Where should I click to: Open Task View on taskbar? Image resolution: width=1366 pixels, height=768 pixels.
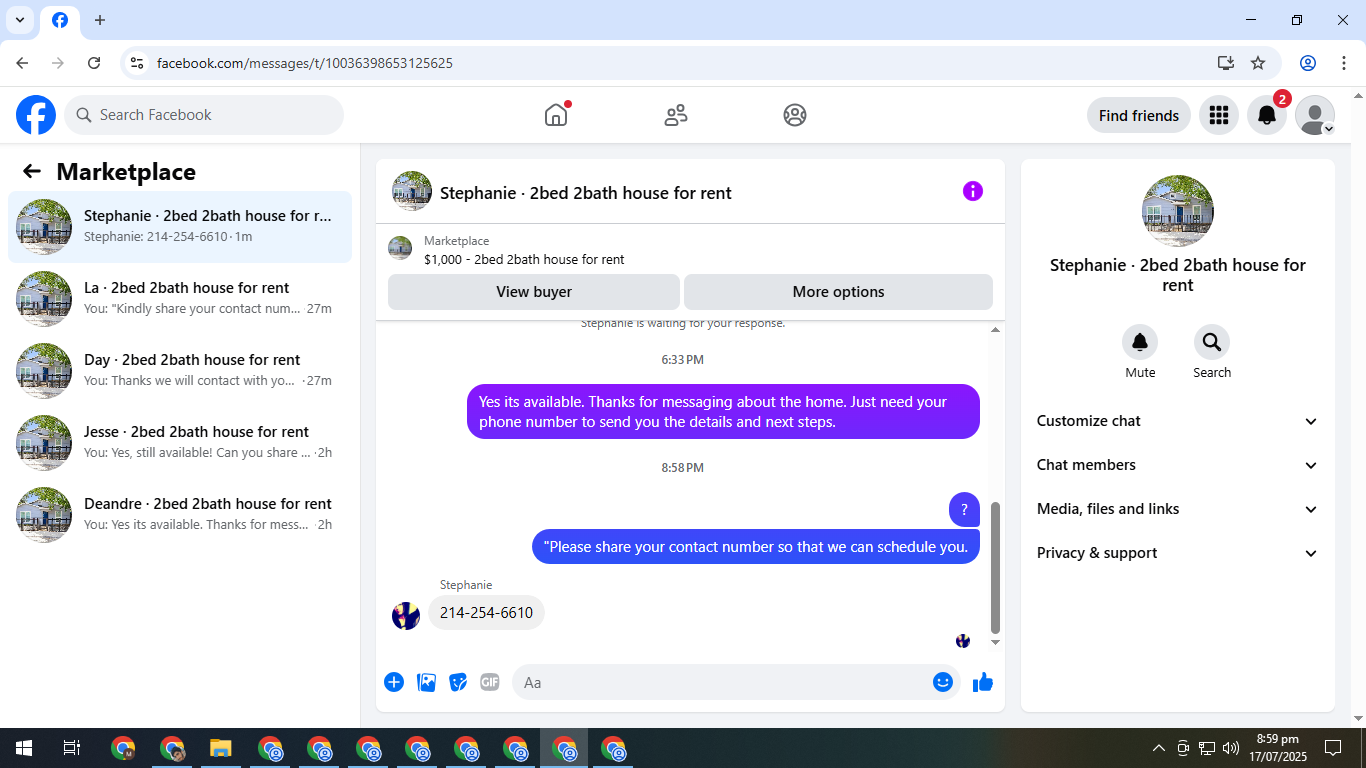72,748
